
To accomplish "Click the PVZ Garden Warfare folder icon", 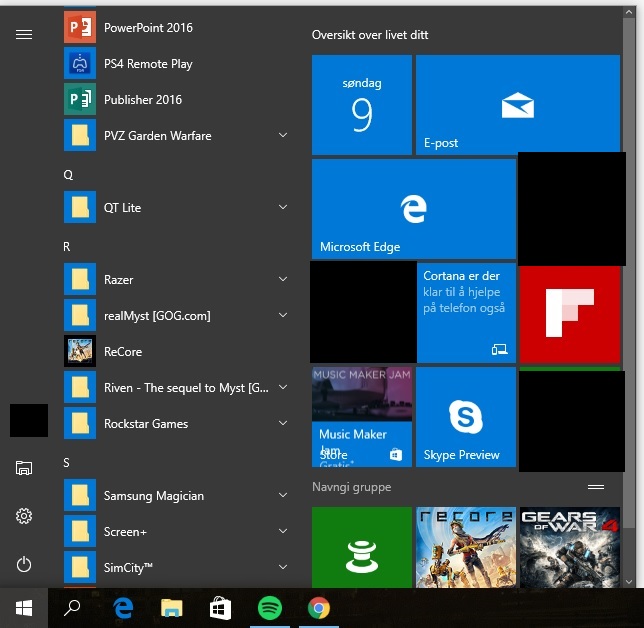I will [x=80, y=135].
